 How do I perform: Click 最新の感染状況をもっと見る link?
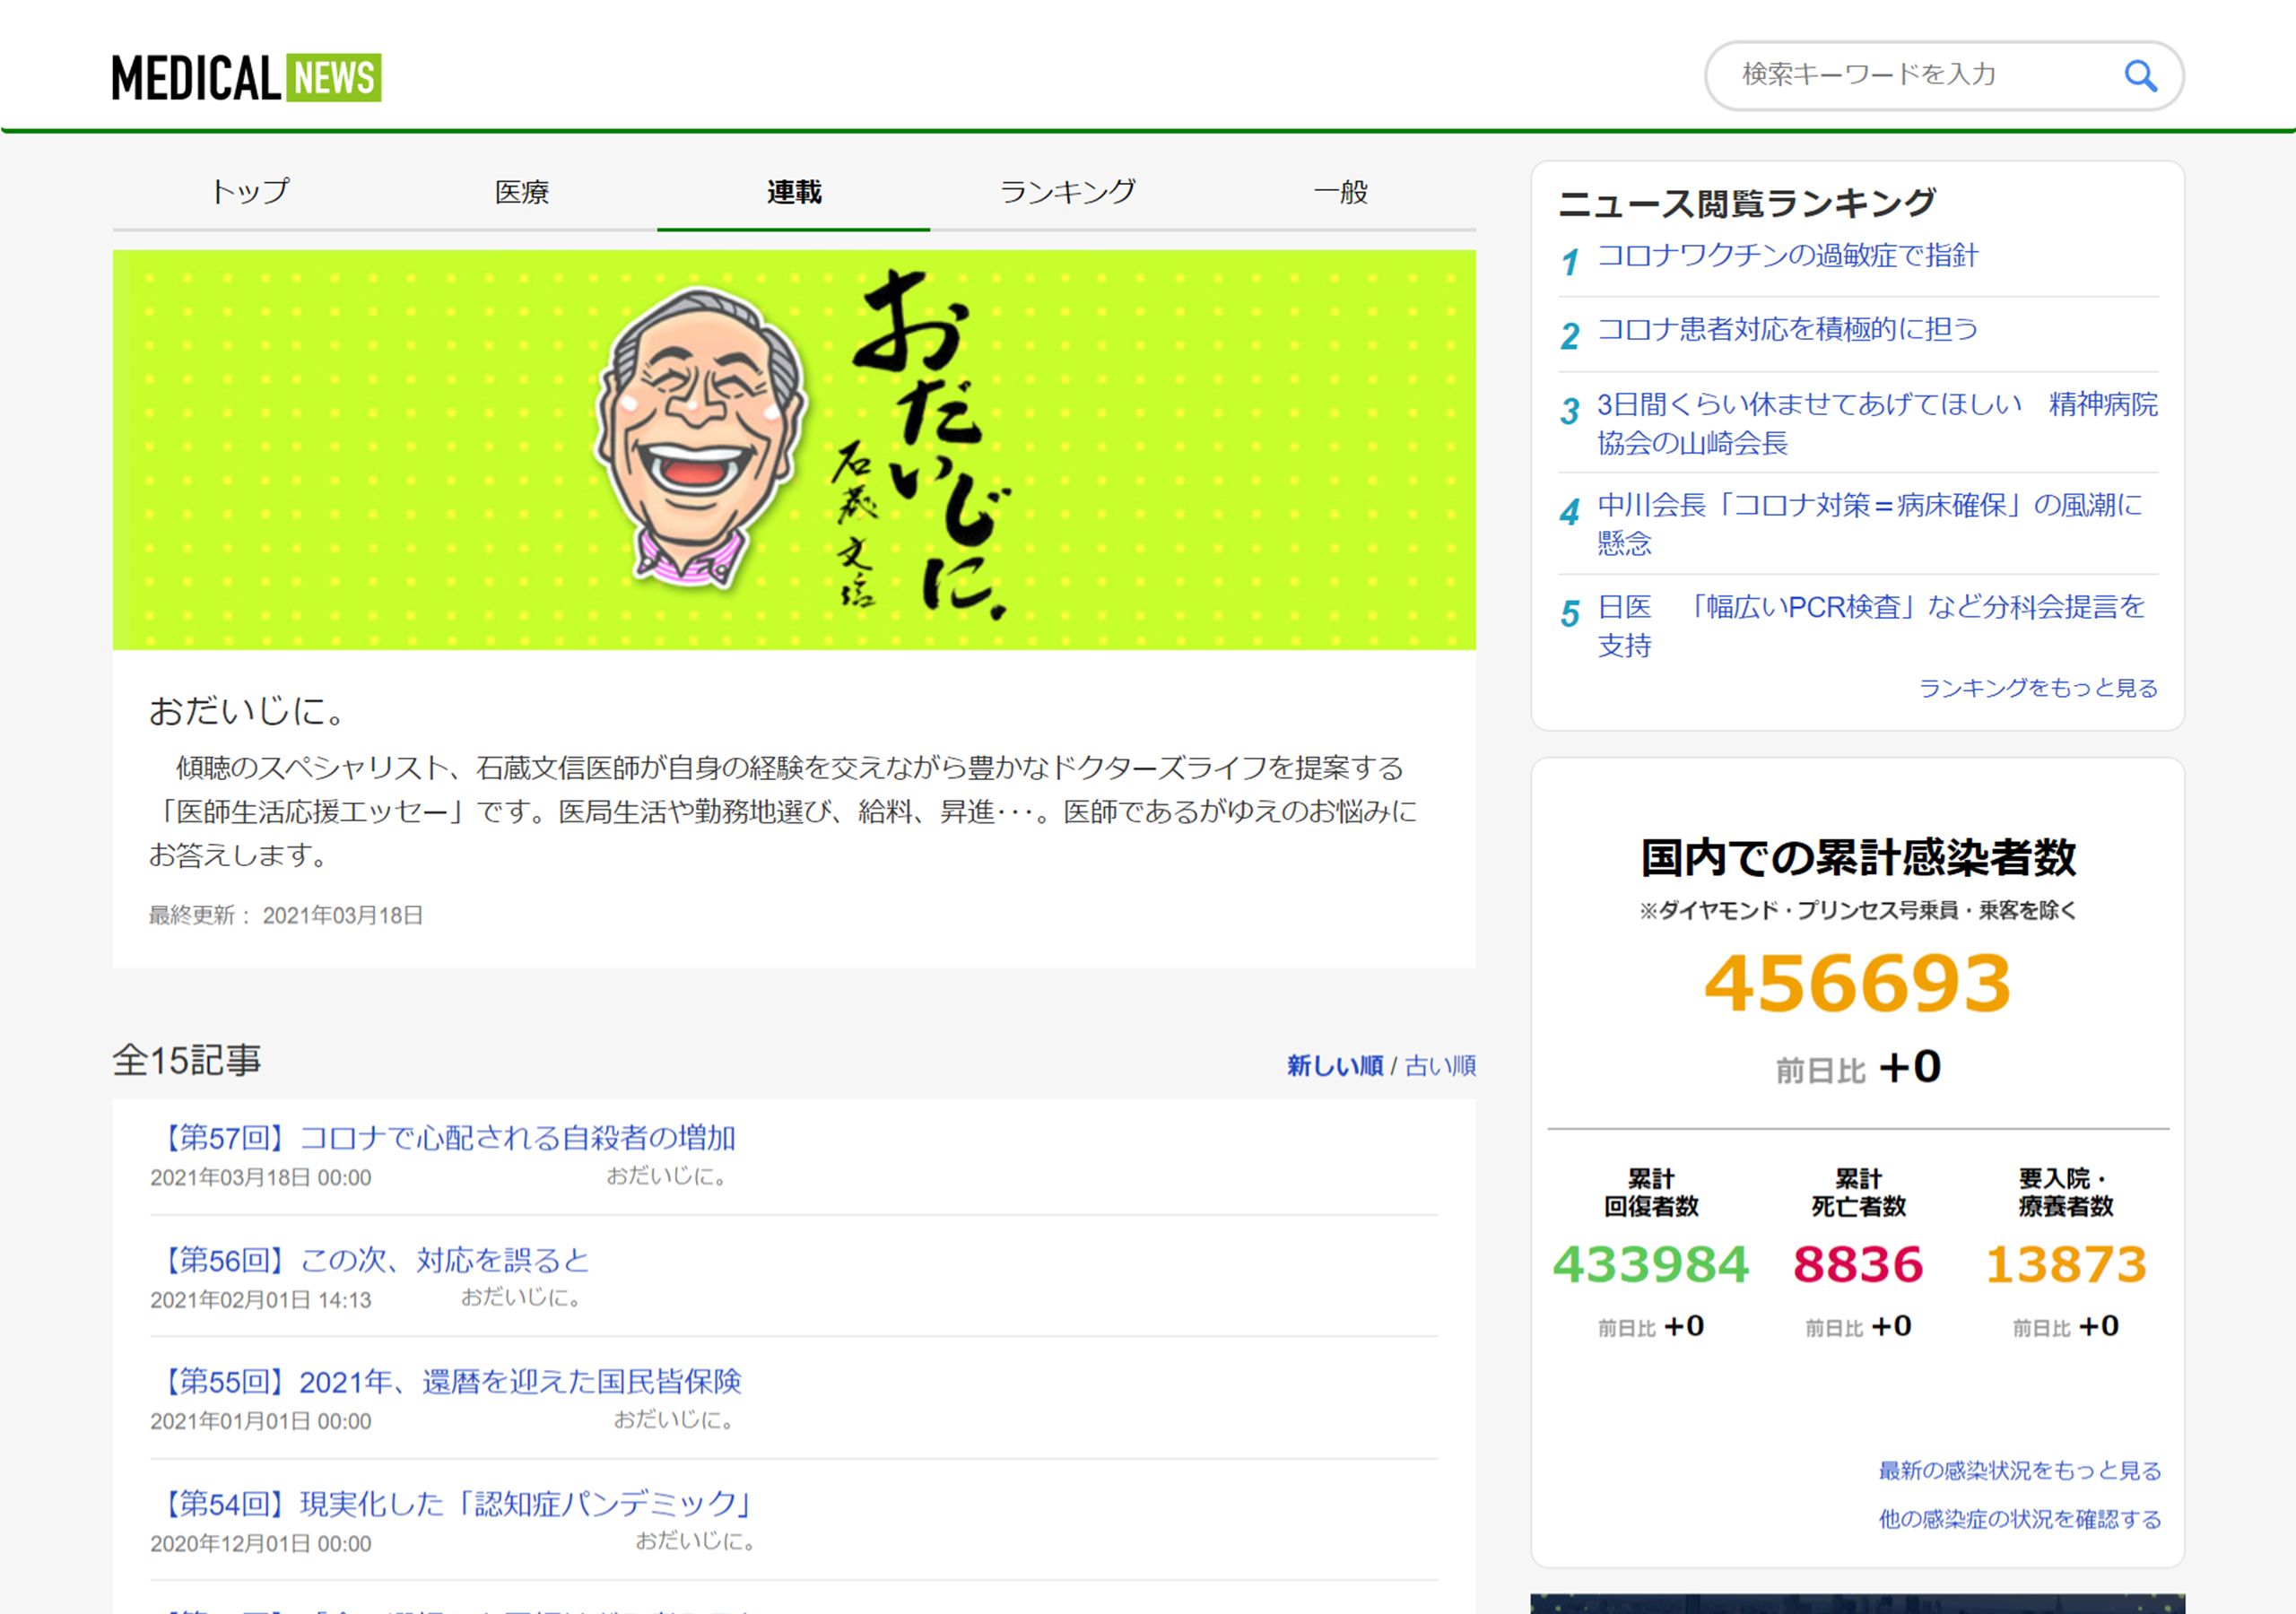tap(2019, 1471)
